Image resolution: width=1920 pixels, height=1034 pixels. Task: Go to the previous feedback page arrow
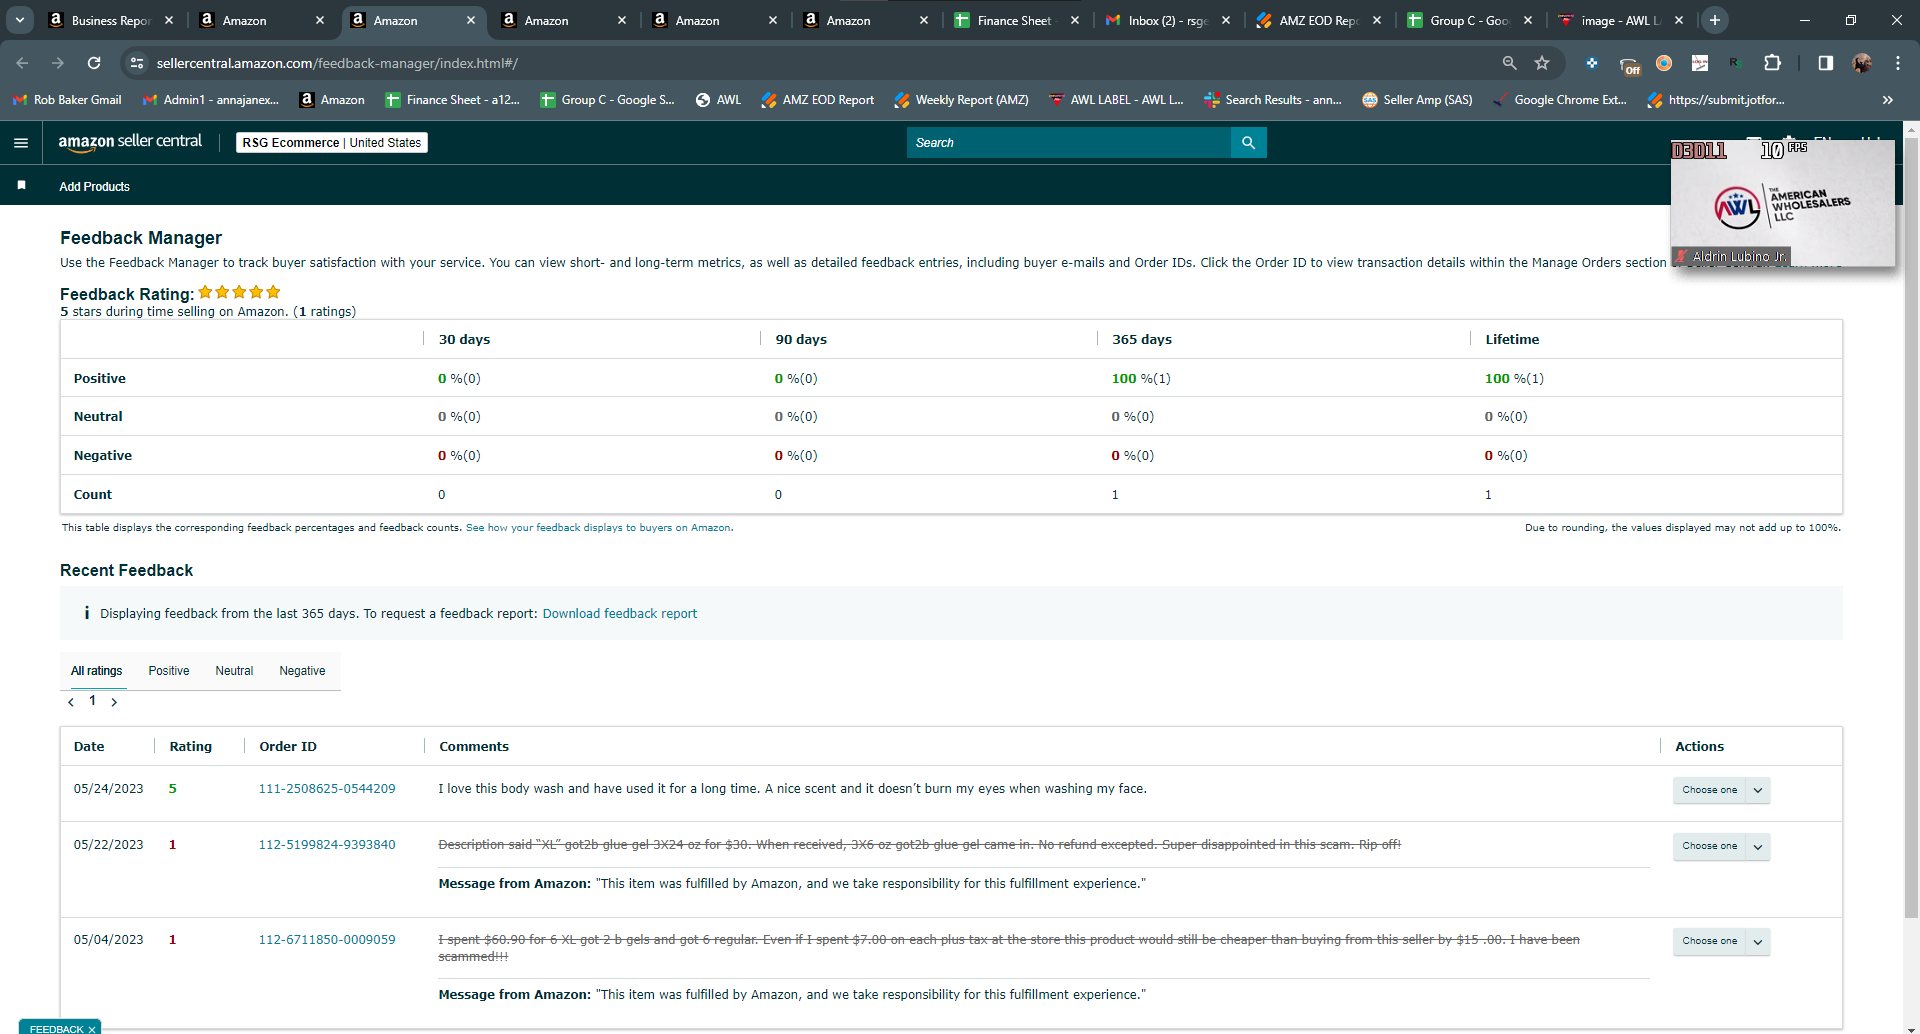71,702
